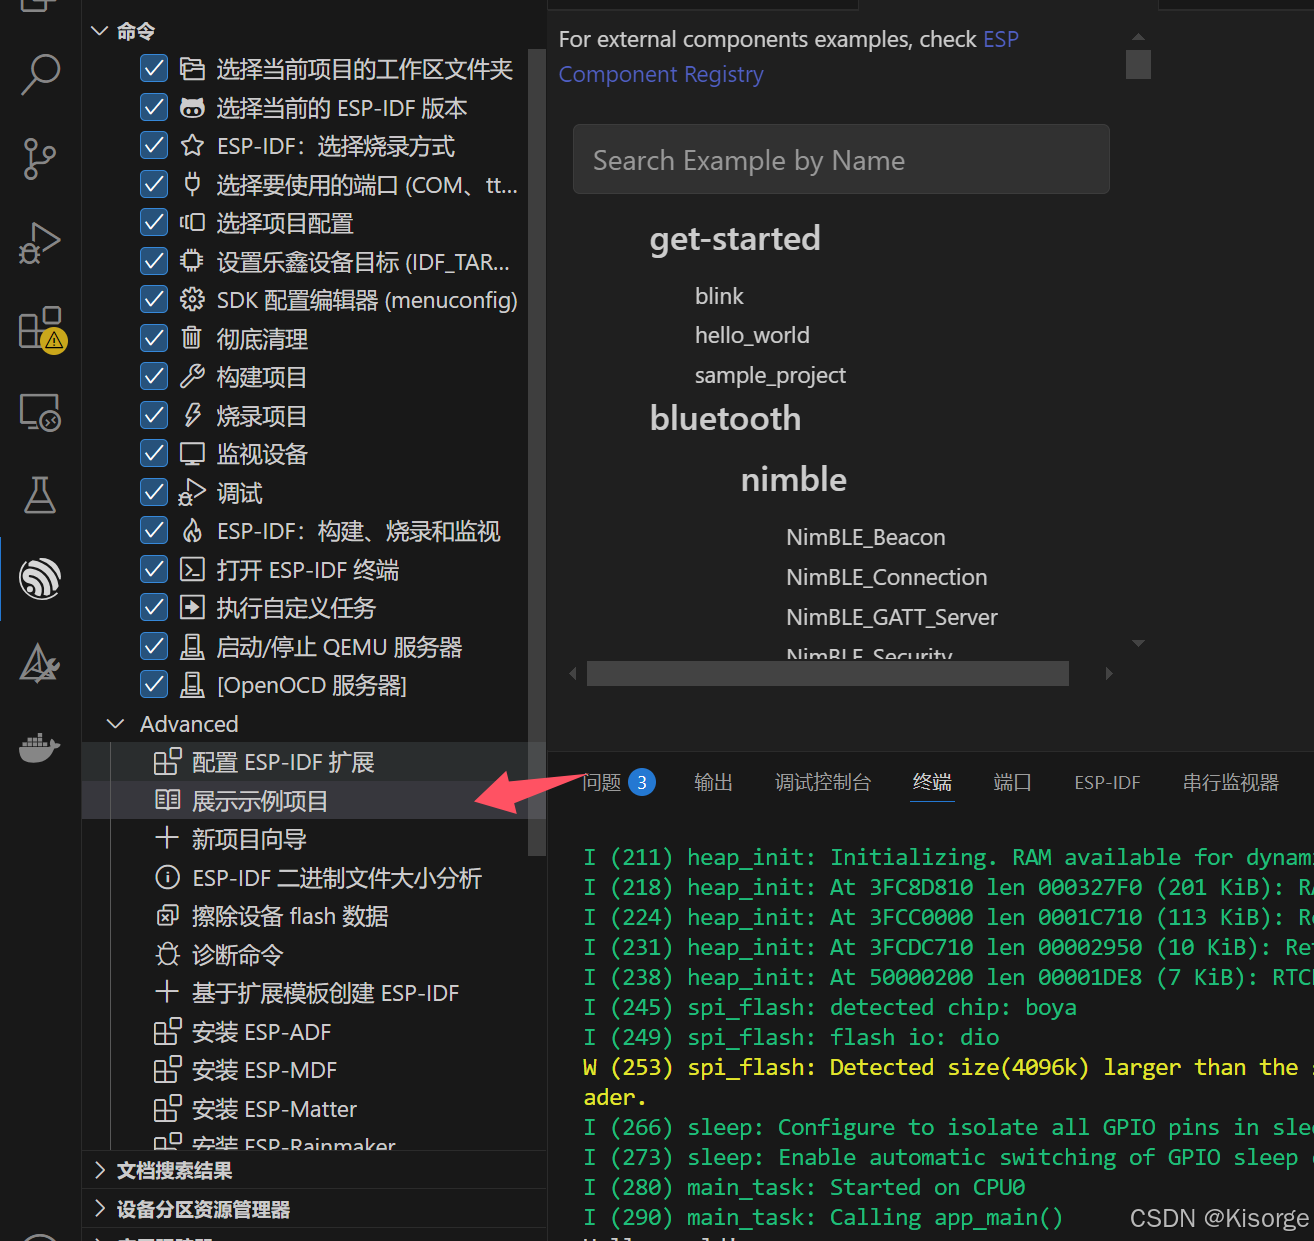The width and height of the screenshot is (1314, 1241).
Task: Toggle checkbox for 选择当前的 ESP-IDF 版本
Action: (x=154, y=107)
